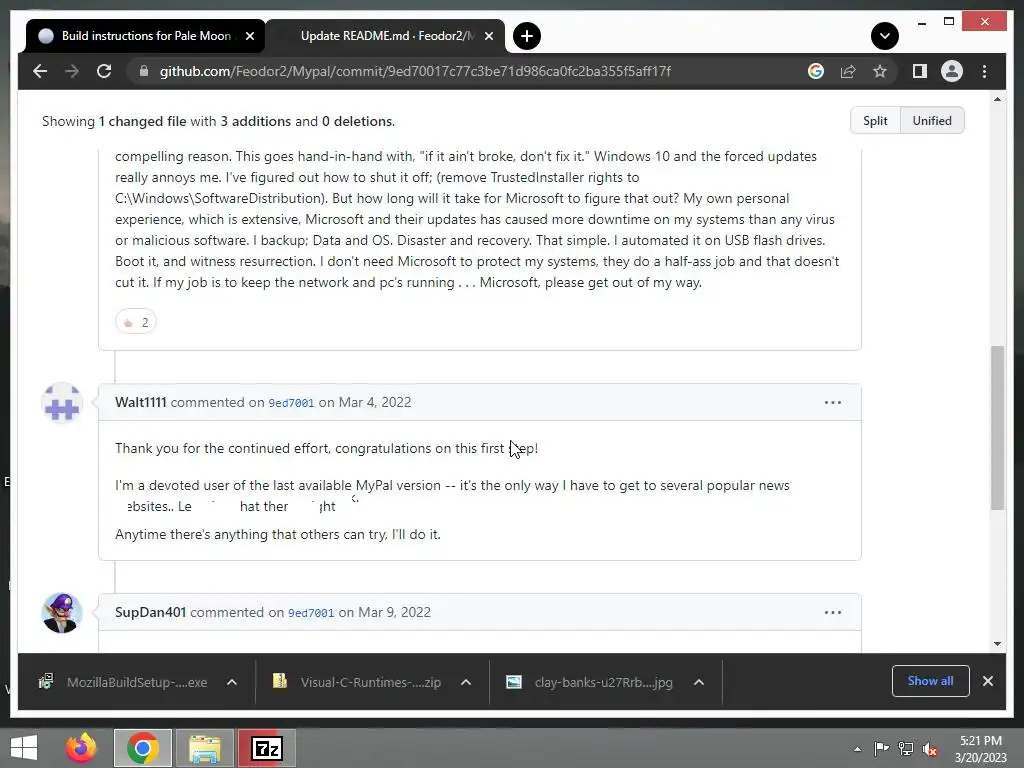This screenshot has height=768, width=1024.
Task: Click the thumbs up reaction with 2
Action: [136, 322]
